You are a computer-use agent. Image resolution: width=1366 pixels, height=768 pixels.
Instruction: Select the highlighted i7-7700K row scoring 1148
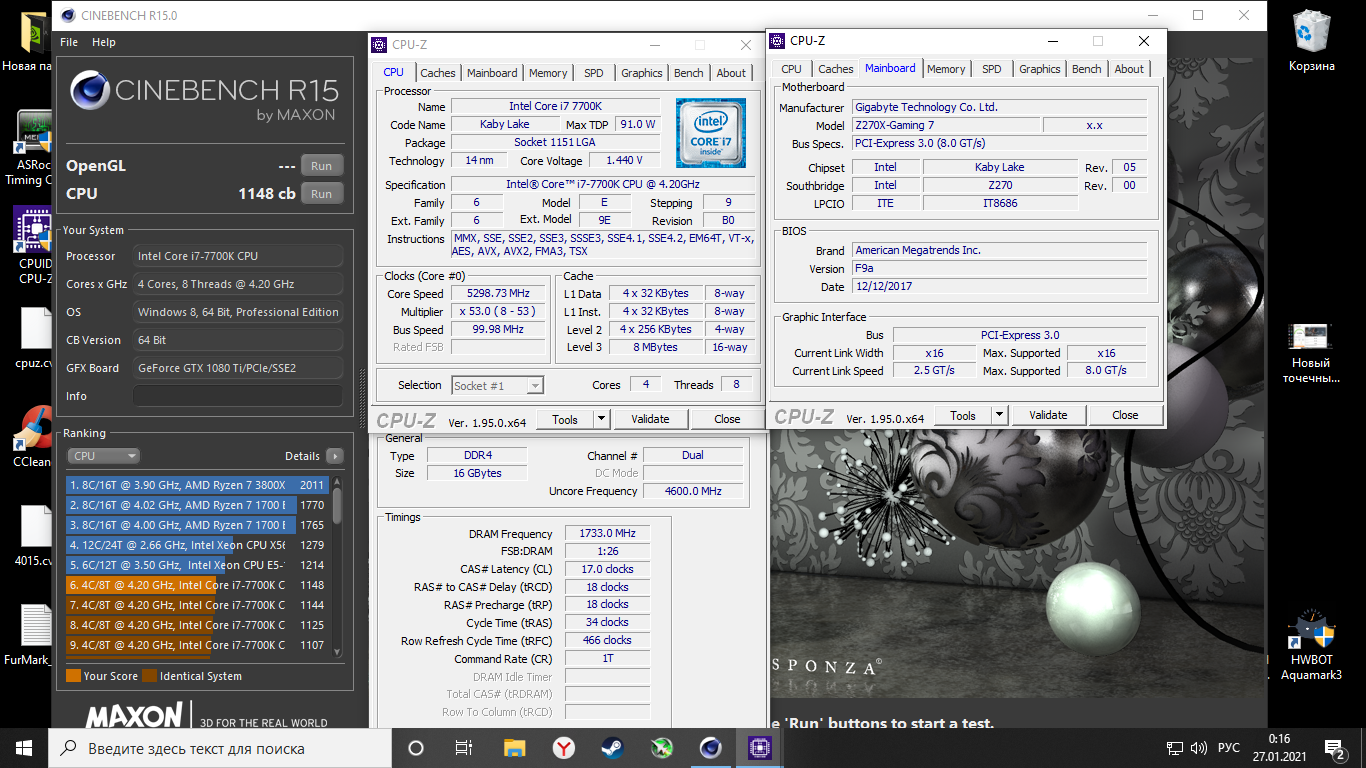[x=197, y=585]
